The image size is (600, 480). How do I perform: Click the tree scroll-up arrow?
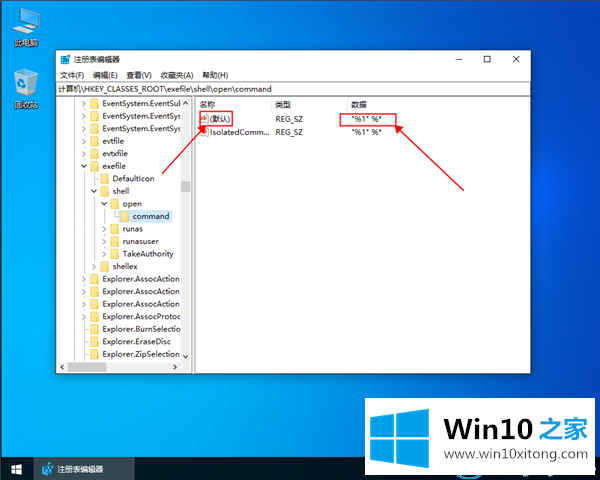tap(186, 103)
